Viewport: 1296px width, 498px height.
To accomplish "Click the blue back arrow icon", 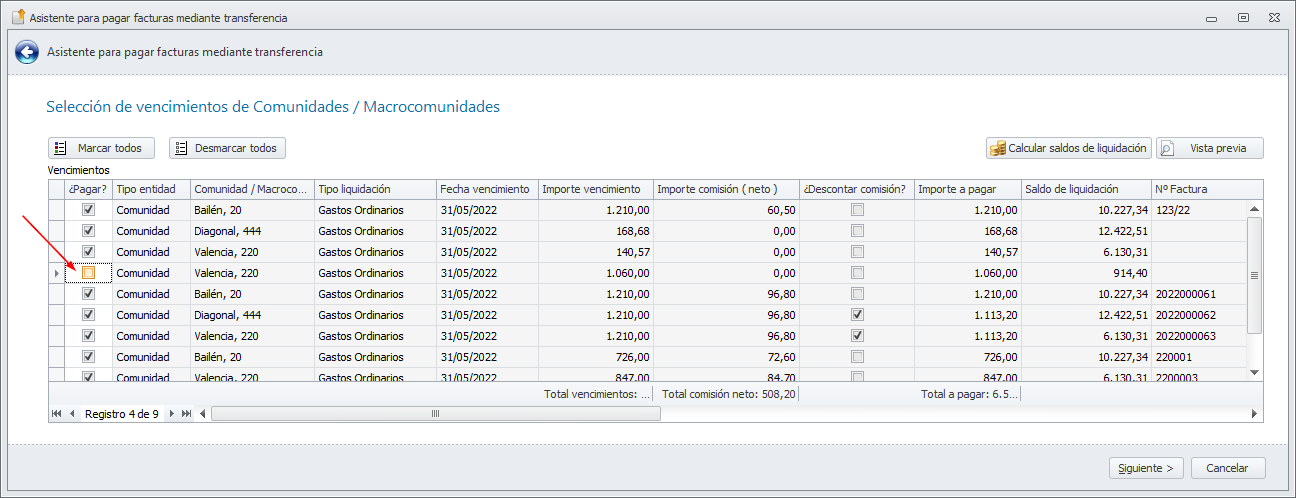I will [27, 52].
